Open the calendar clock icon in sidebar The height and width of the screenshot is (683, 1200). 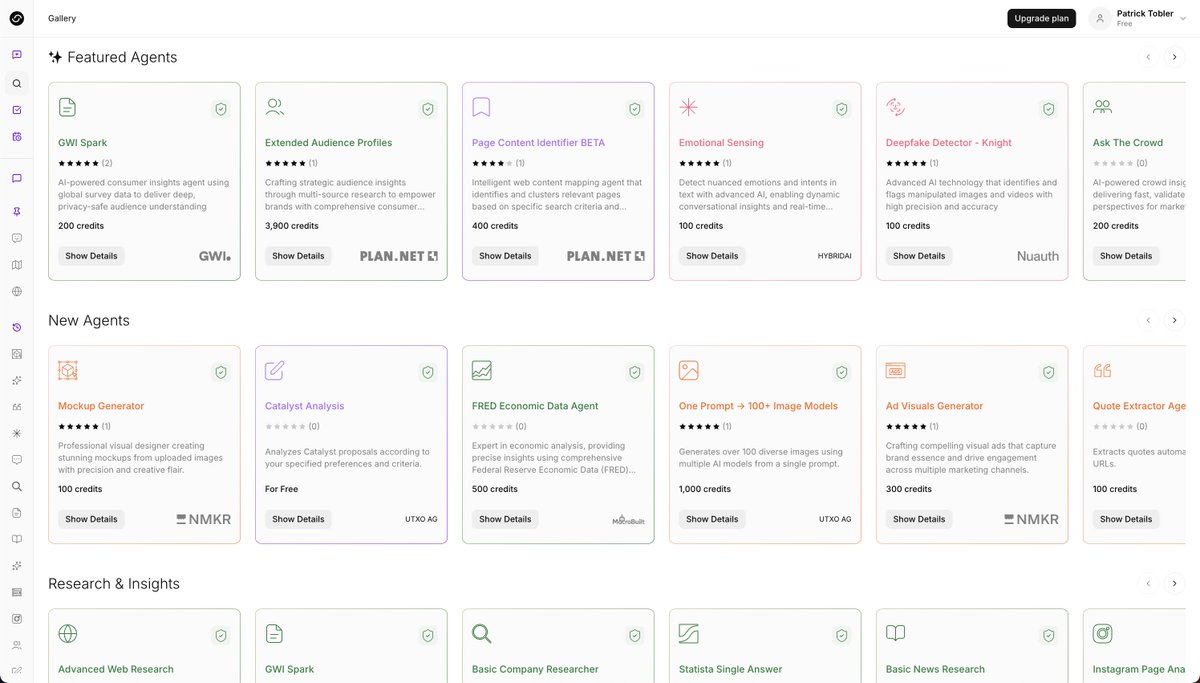[x=16, y=136]
